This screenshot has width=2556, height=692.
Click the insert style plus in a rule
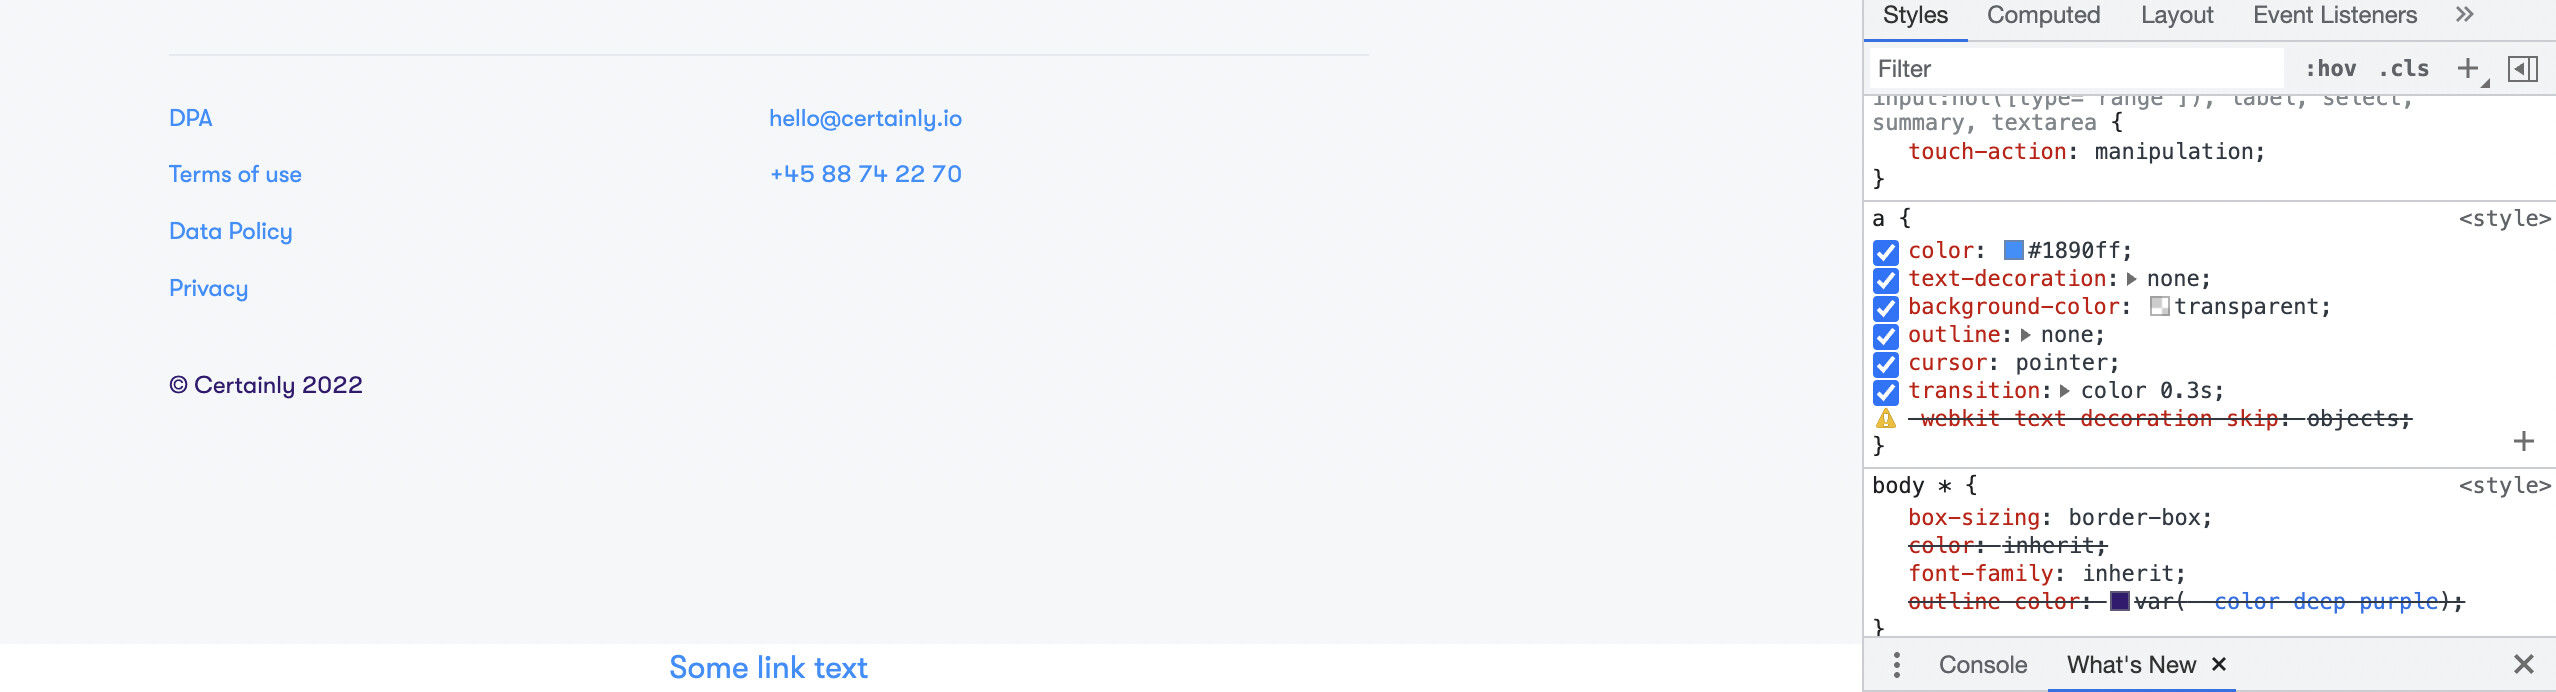[x=2524, y=441]
